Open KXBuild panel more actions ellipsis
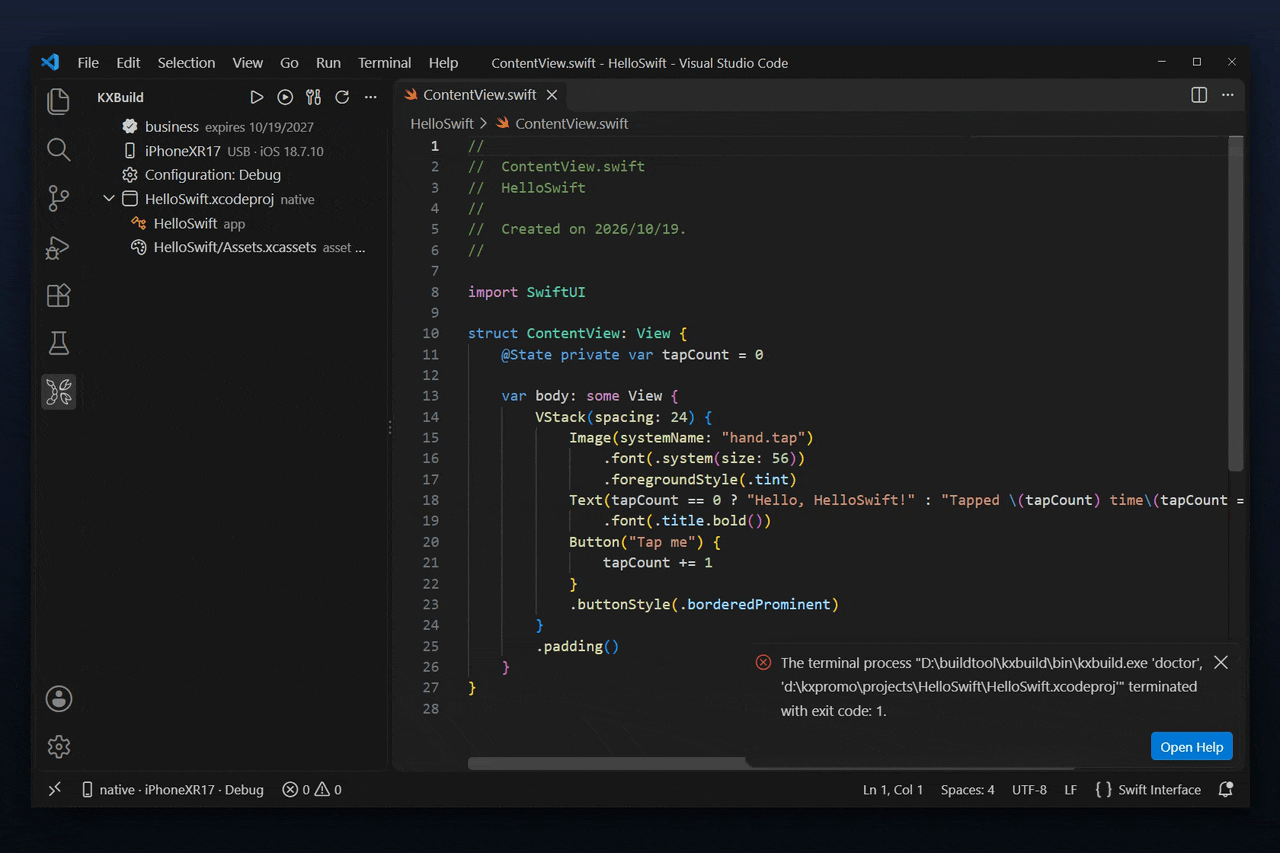This screenshot has height=853, width=1280. pos(370,97)
